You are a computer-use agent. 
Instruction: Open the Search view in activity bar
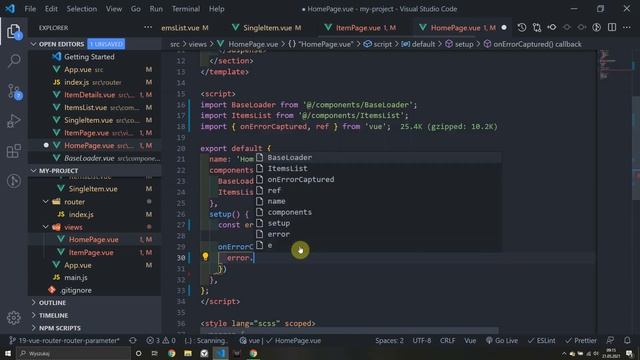coord(14,61)
